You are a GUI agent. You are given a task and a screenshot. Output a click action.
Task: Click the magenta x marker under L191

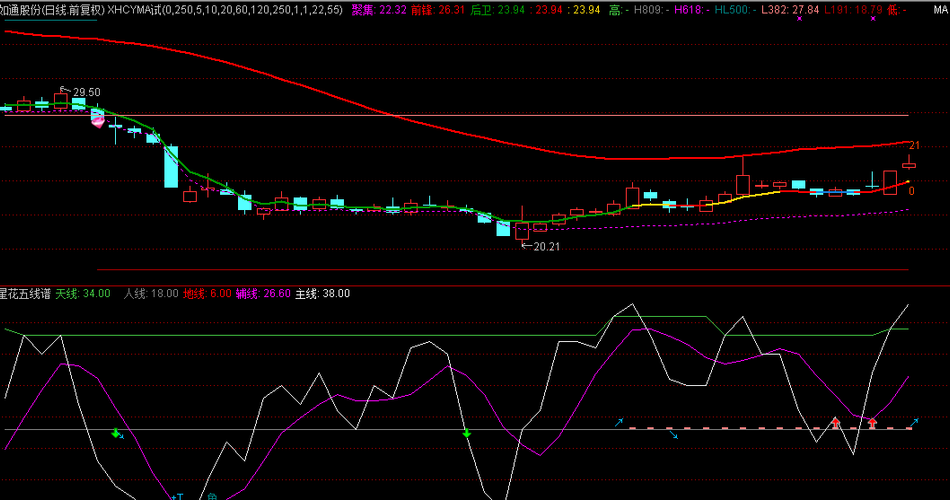coord(873,19)
